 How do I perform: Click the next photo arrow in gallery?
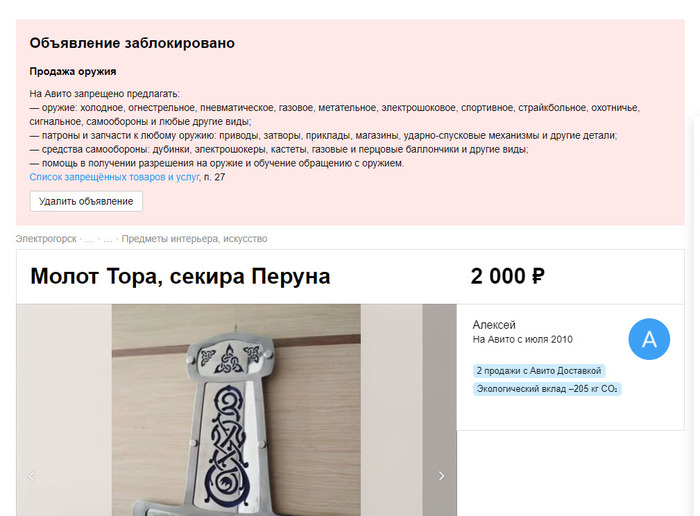pos(441,476)
